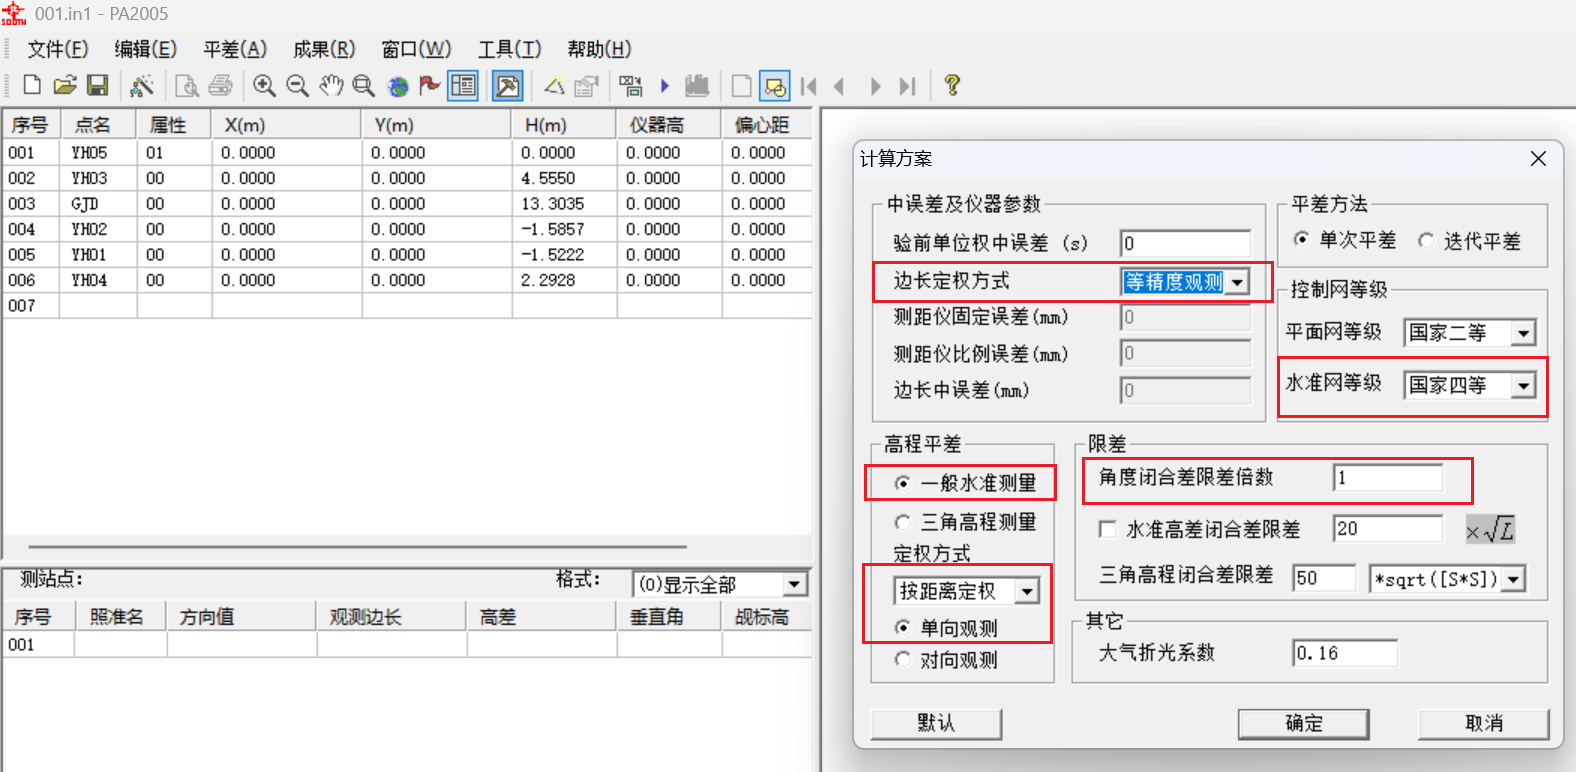Open the 帮助(H) menu
This screenshot has height=772, width=1576.
point(599,49)
